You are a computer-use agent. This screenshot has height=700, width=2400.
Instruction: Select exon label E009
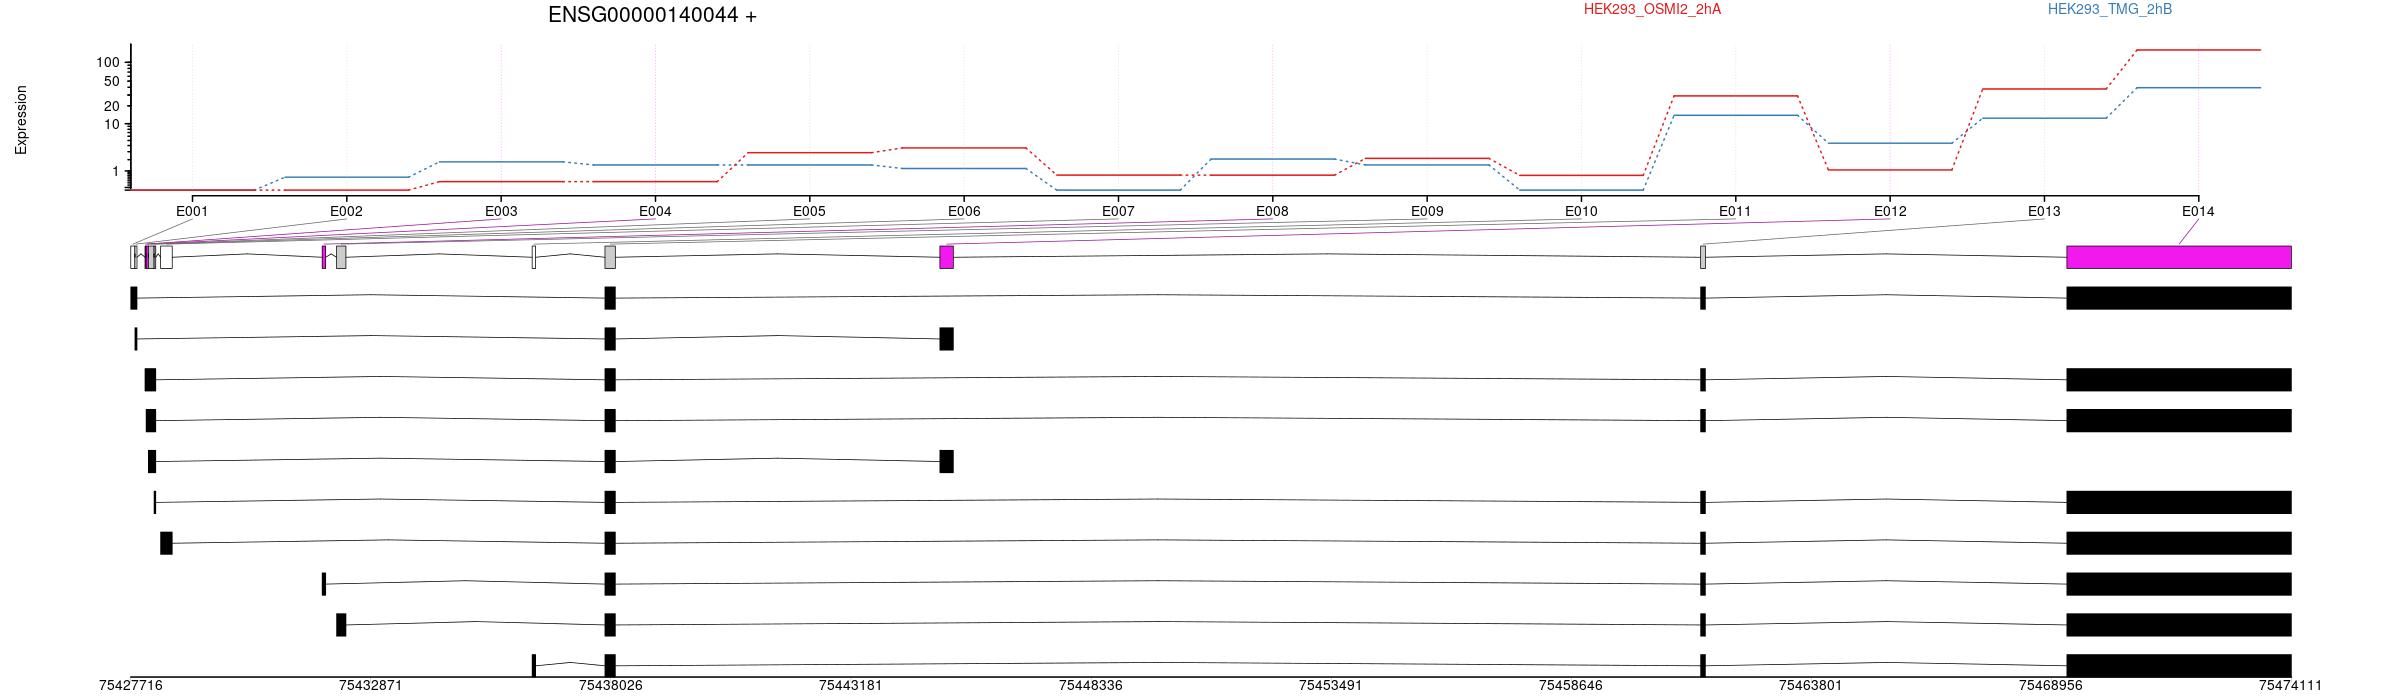(x=1427, y=211)
